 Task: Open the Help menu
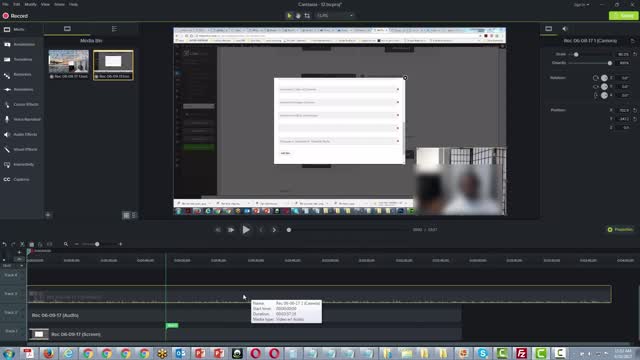click(x=73, y=4)
